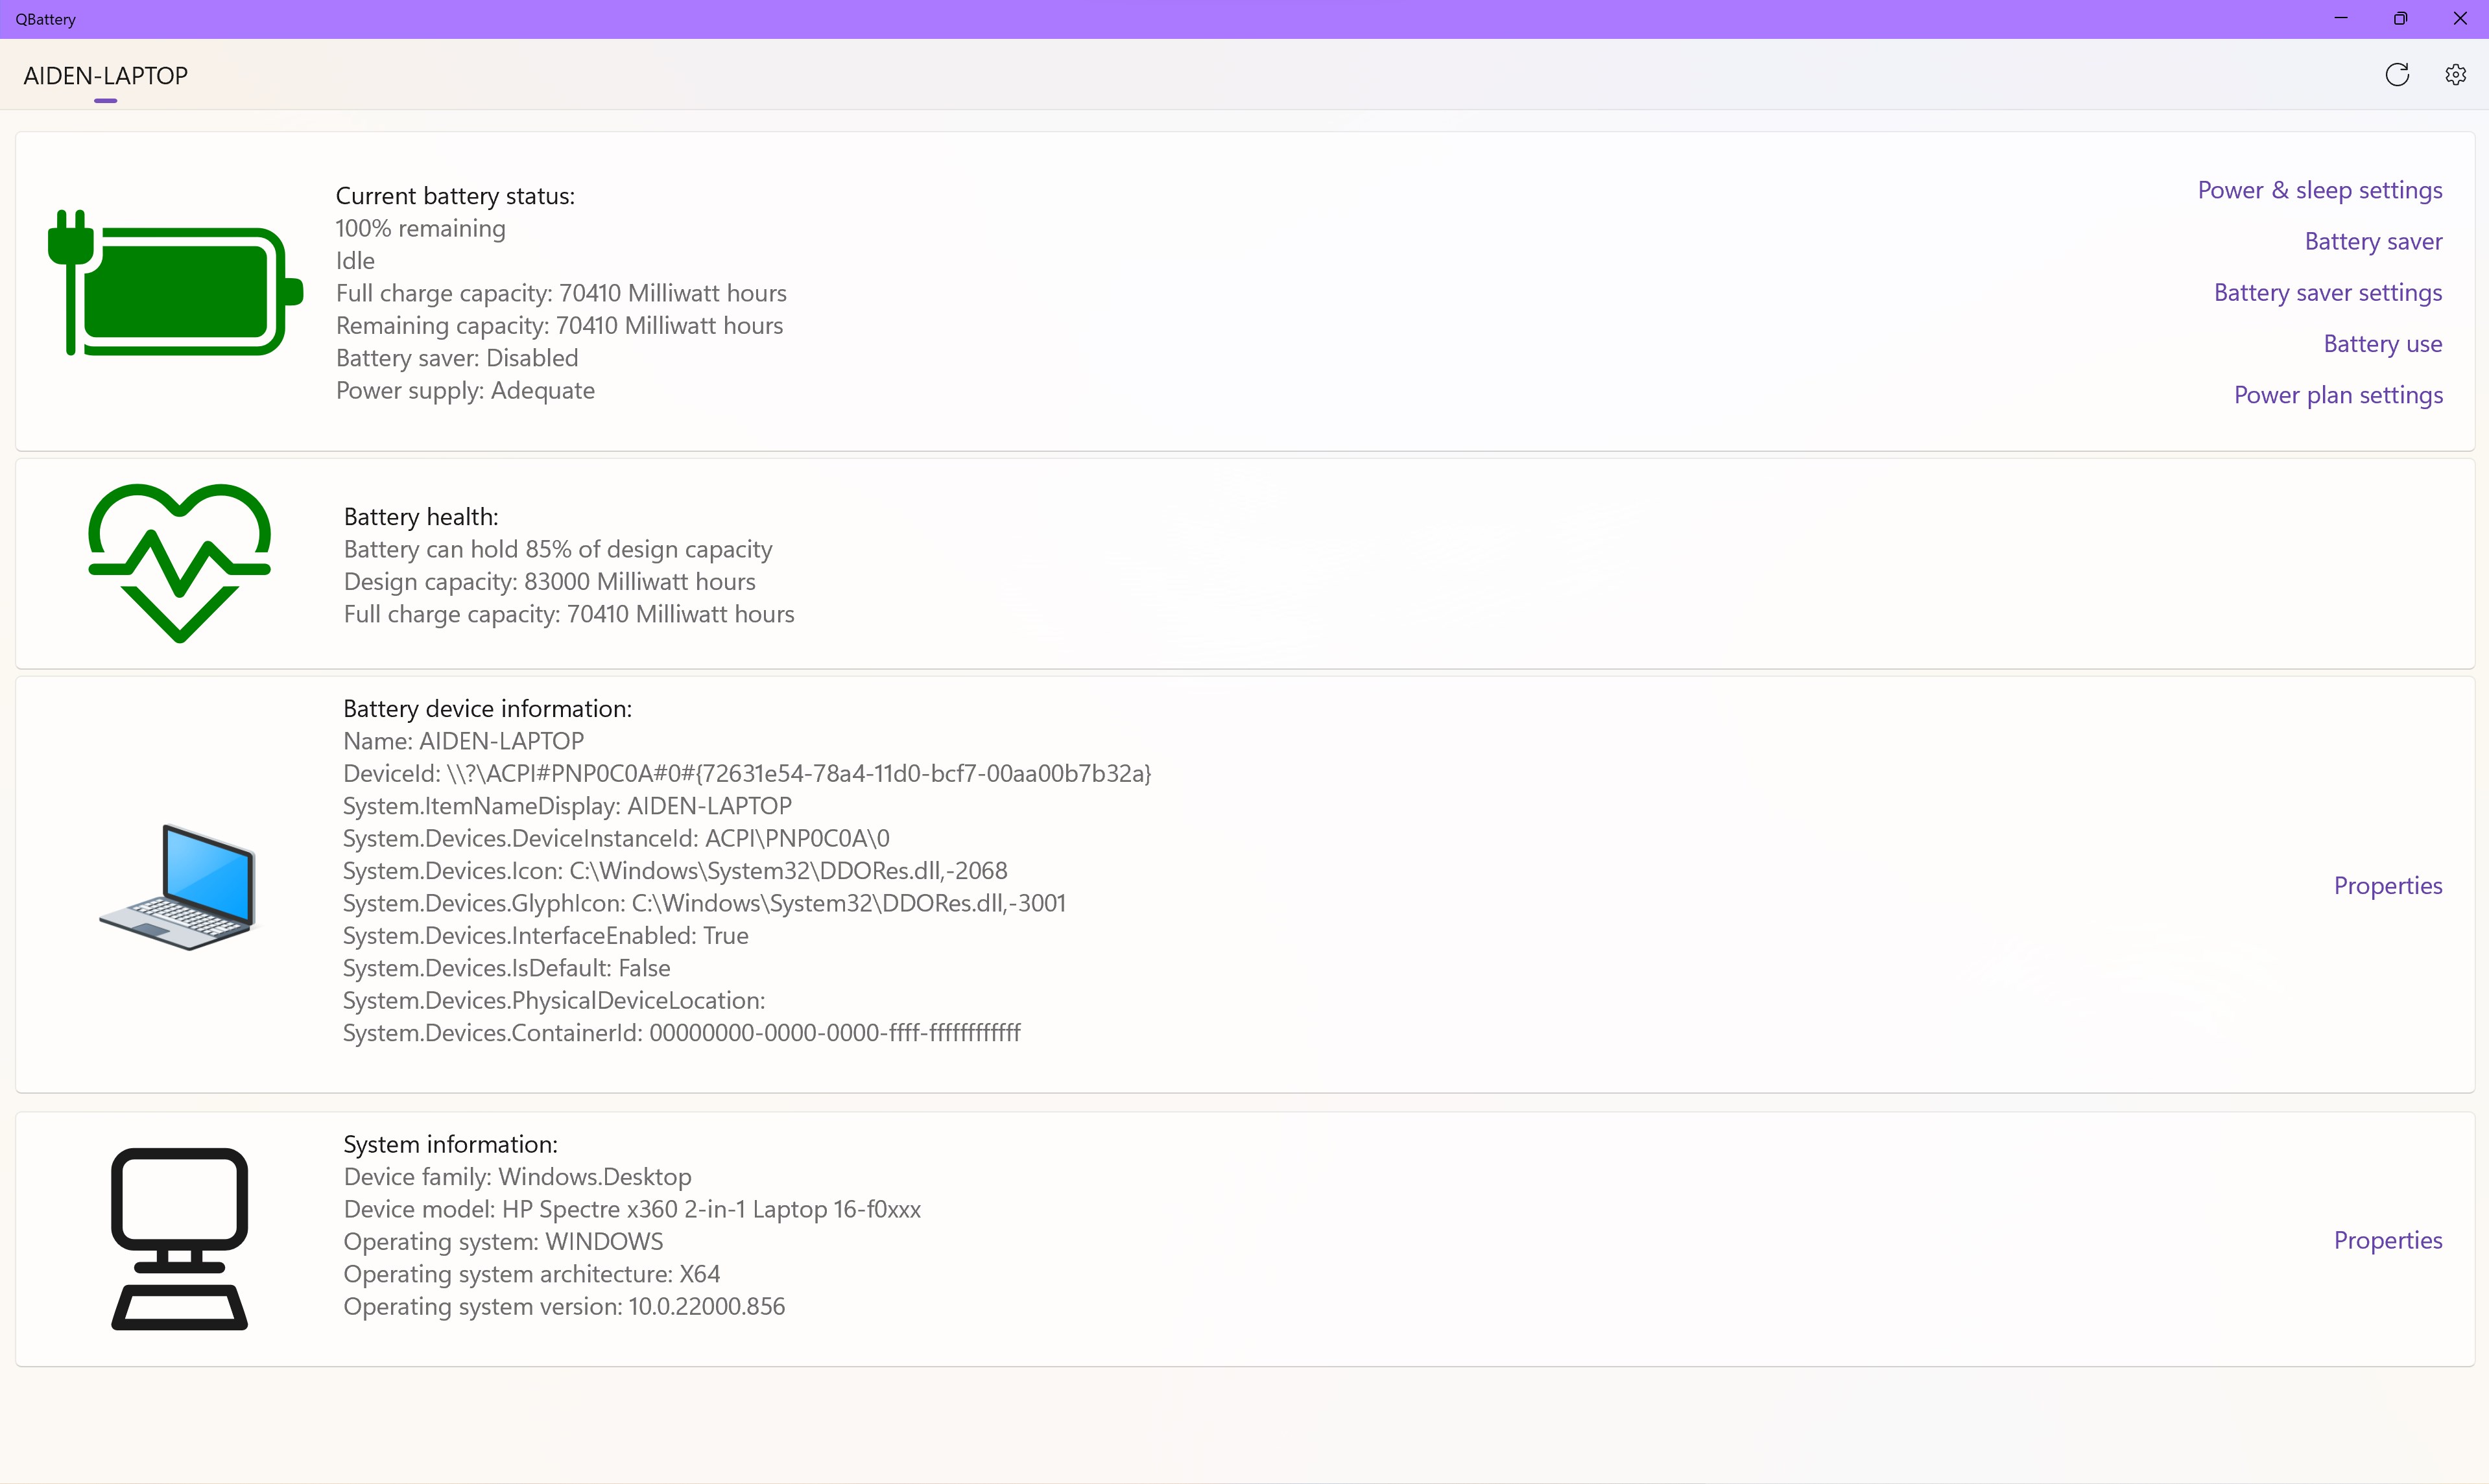The width and height of the screenshot is (2489, 1484).
Task: Click the black desktop computer icon
Action: pos(179,1238)
